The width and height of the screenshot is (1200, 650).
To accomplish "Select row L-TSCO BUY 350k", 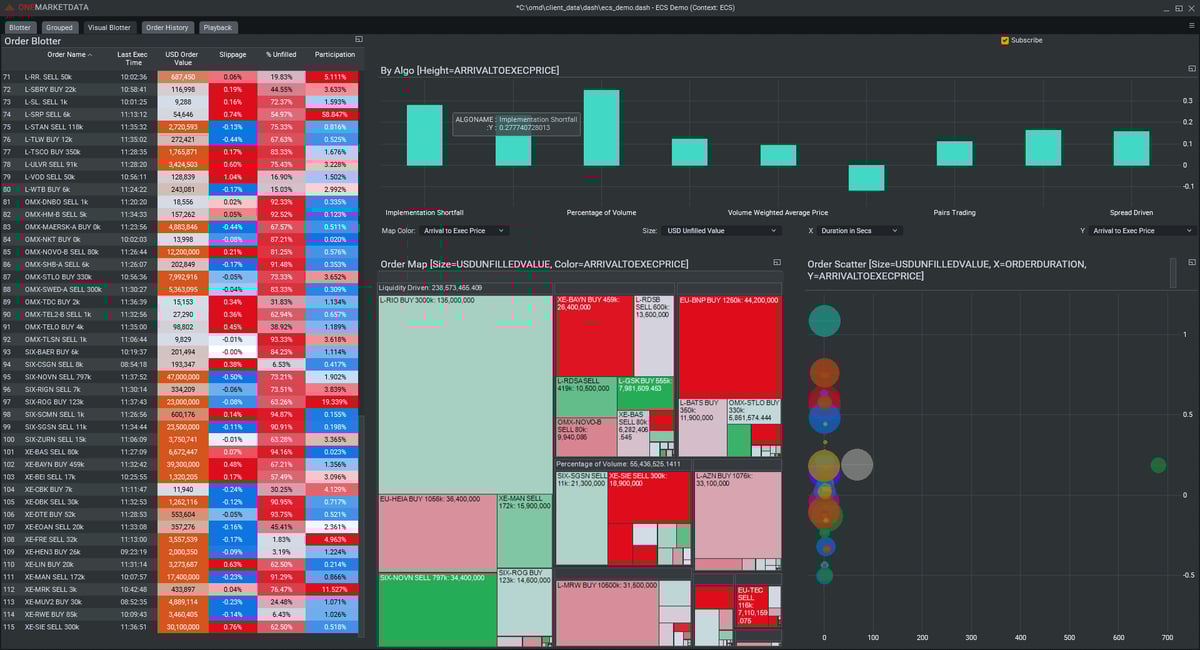I will click(181, 152).
